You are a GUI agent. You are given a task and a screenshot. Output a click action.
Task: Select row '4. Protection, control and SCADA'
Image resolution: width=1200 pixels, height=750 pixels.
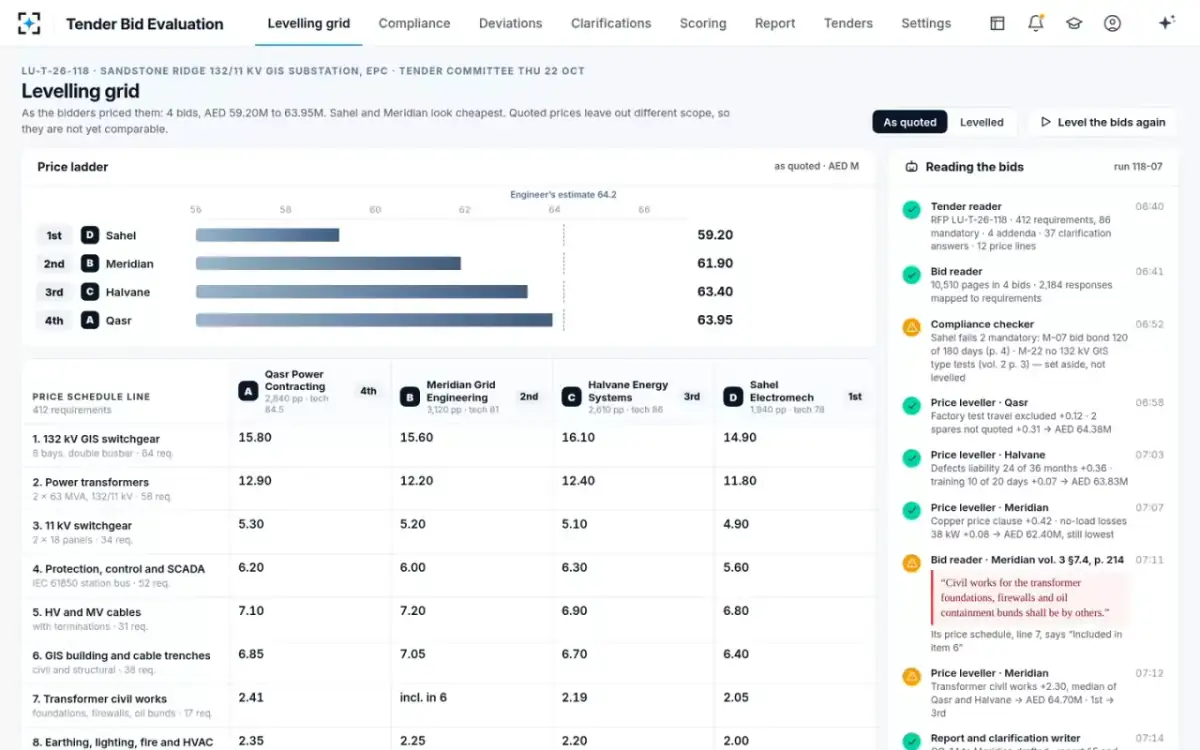[x=448, y=575]
